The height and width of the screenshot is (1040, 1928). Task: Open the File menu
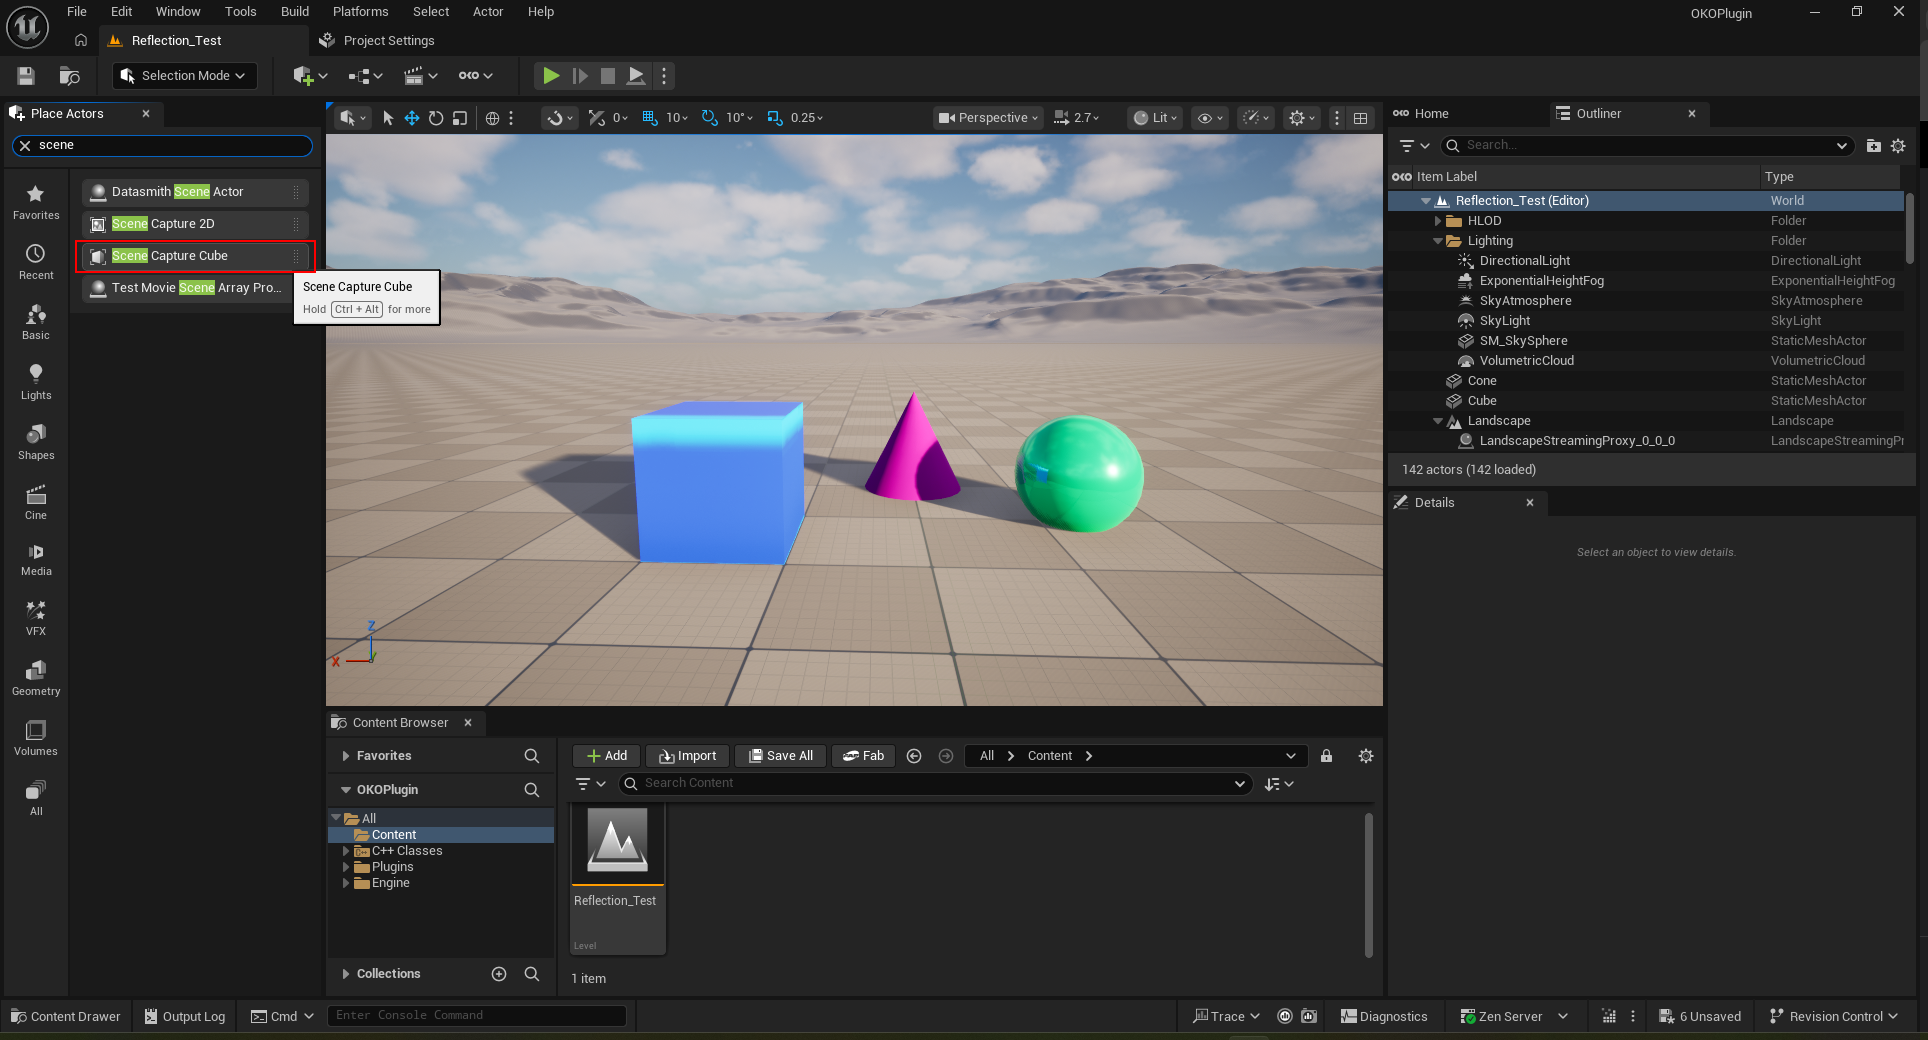click(x=77, y=12)
